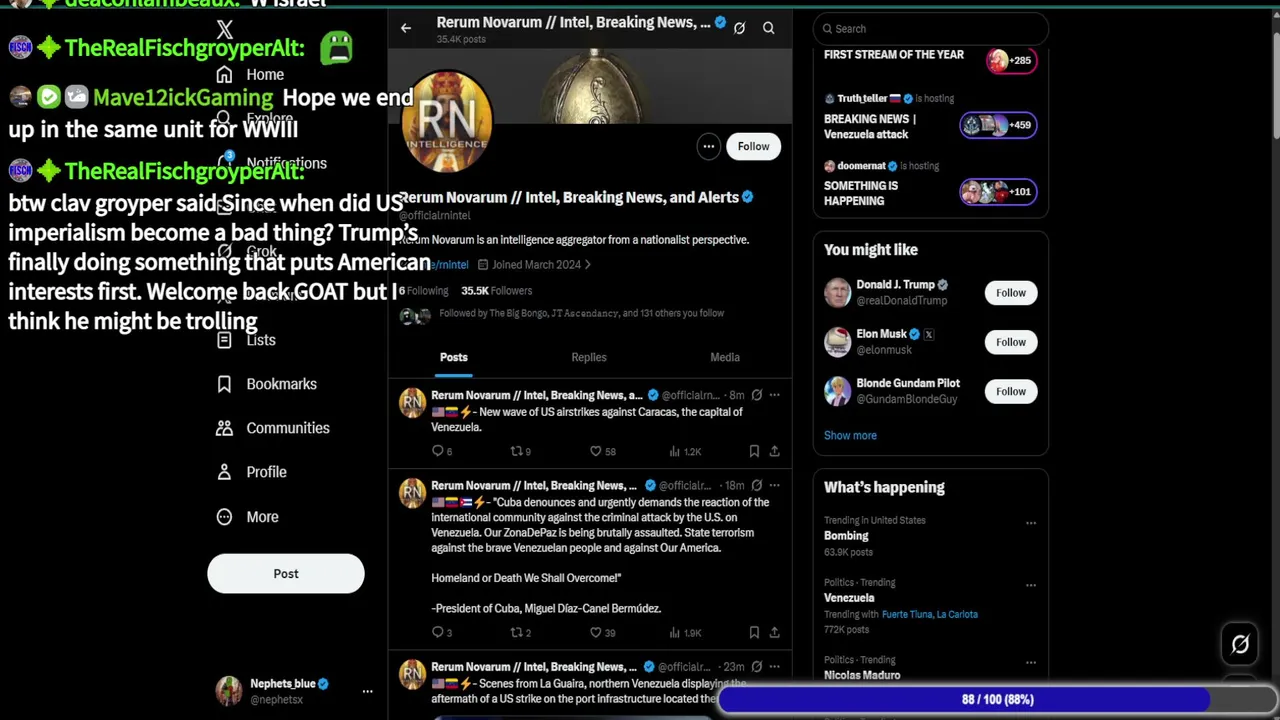Open the More circle icon in sidebar

(x=224, y=517)
